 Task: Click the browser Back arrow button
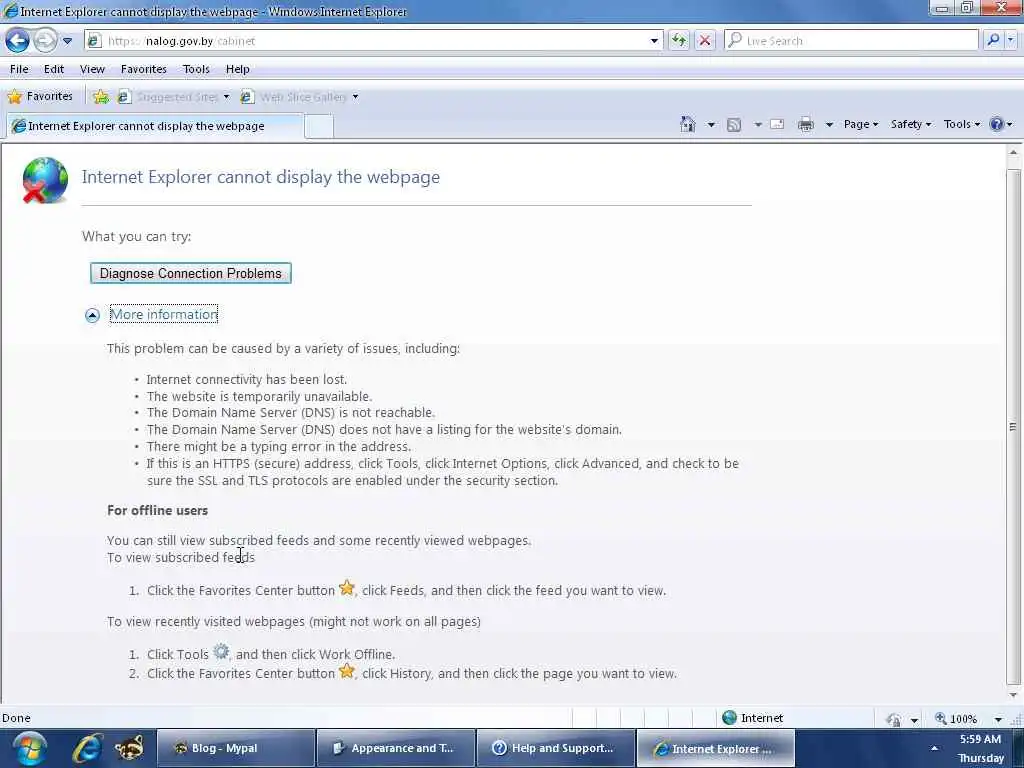tap(18, 40)
